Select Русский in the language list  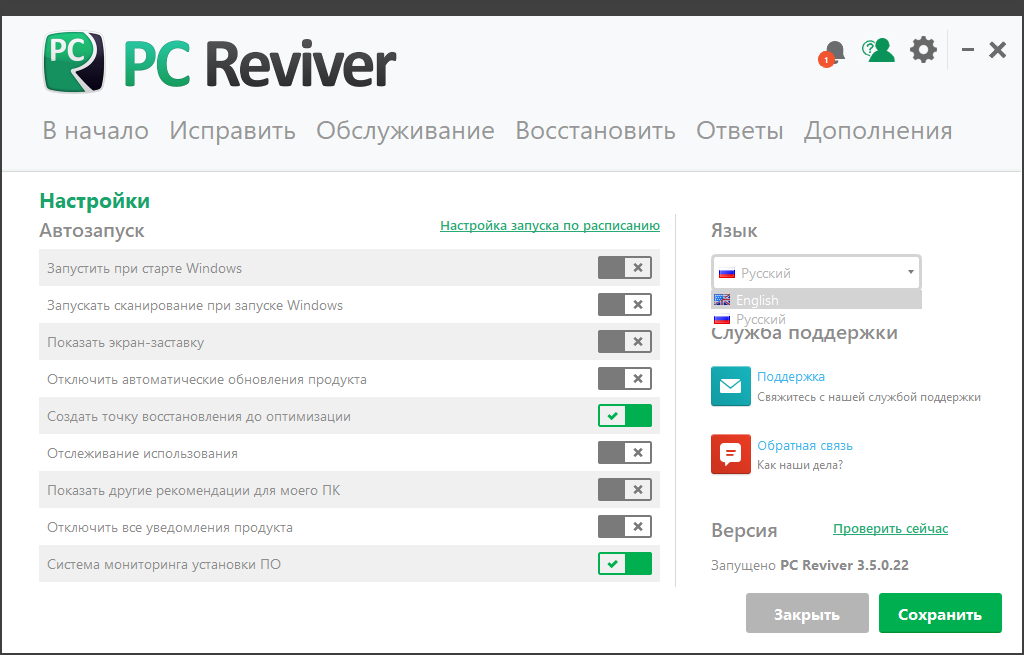(x=816, y=319)
